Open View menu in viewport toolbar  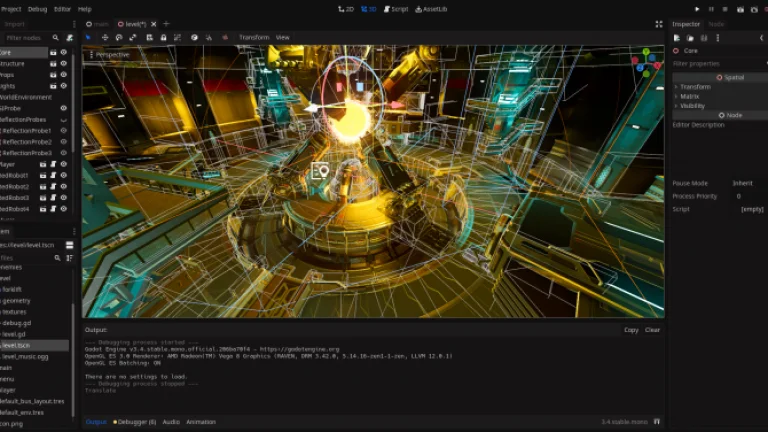pos(283,37)
